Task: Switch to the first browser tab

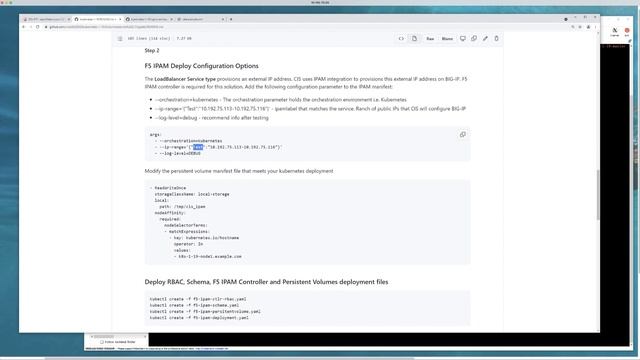Action: 46,19
